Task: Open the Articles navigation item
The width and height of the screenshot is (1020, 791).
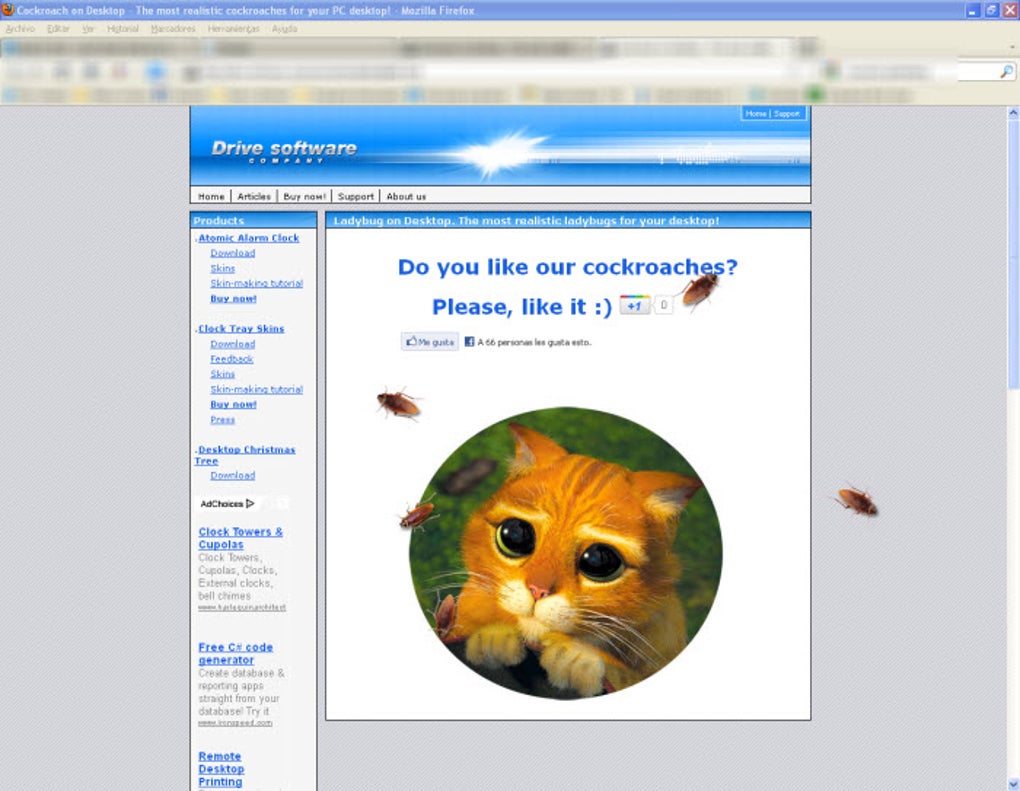Action: click(x=254, y=196)
